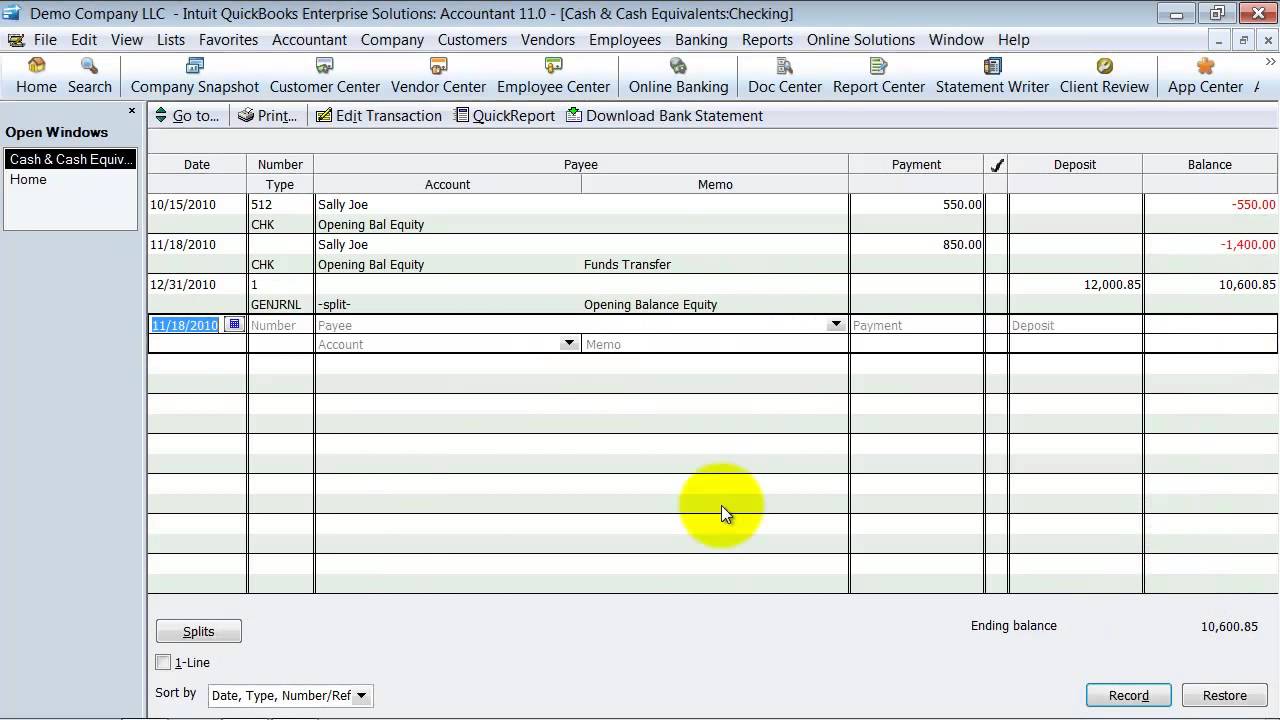This screenshot has height=720, width=1280.
Task: Click the Restore button
Action: 1225,695
